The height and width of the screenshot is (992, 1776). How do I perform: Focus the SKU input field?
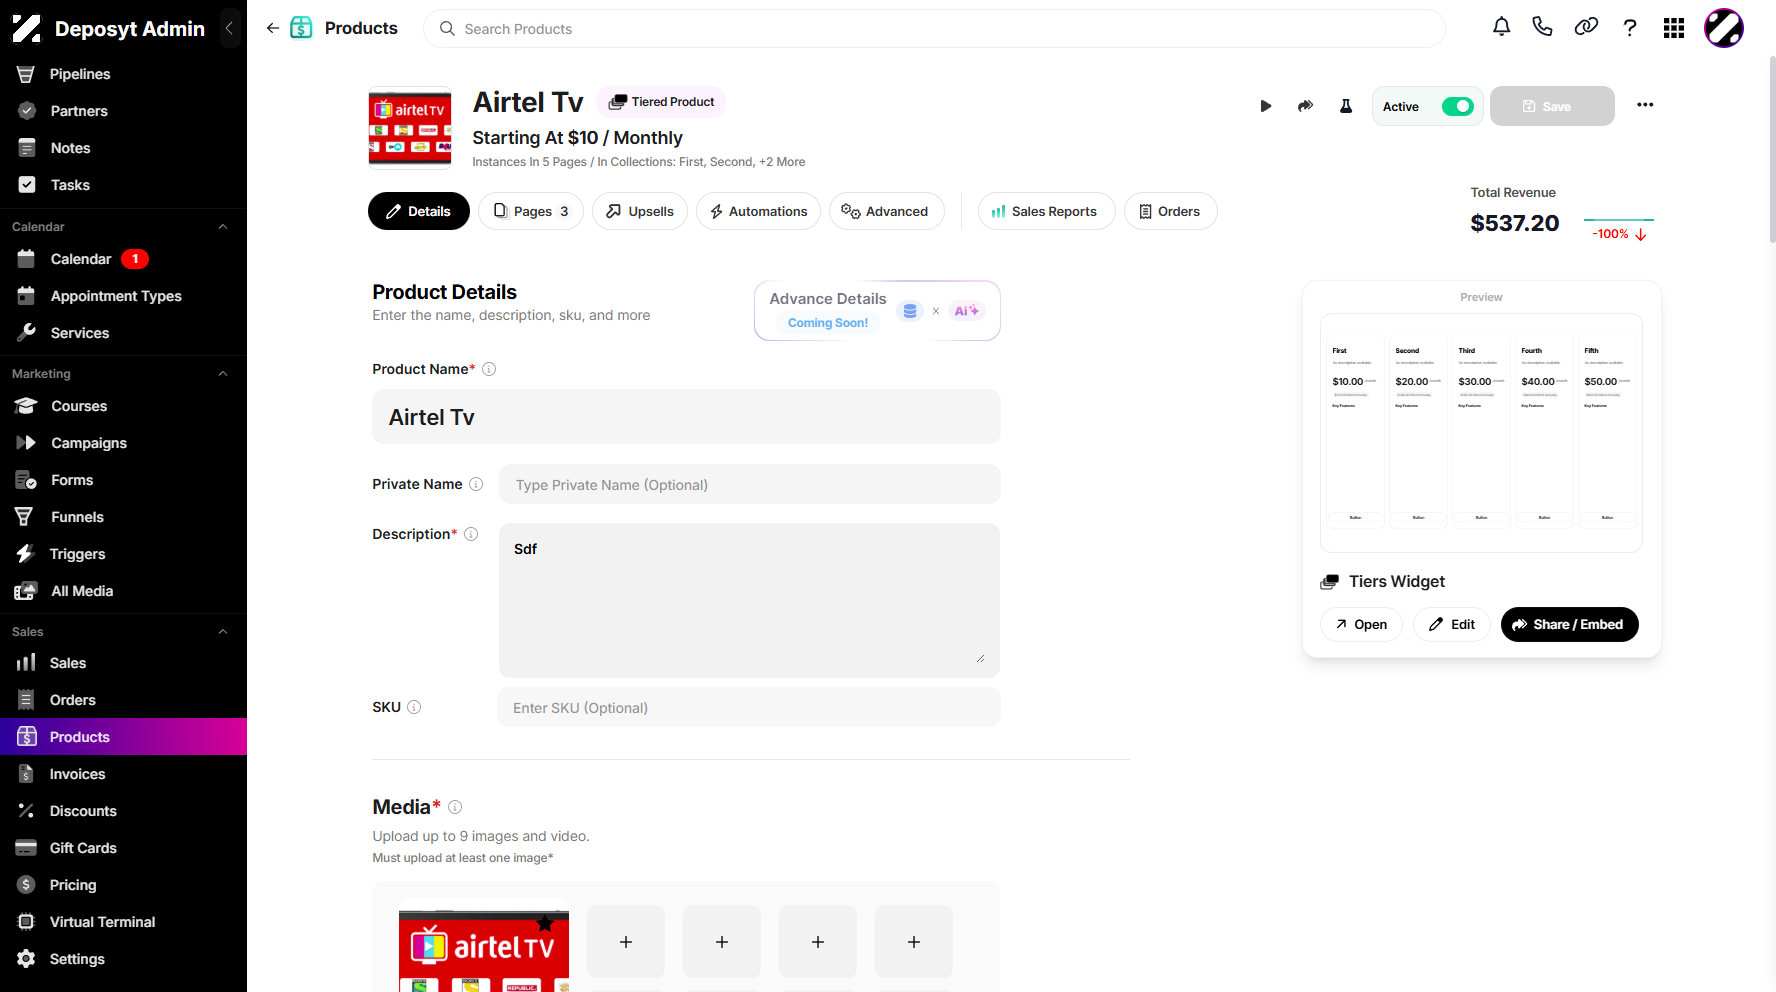748,707
